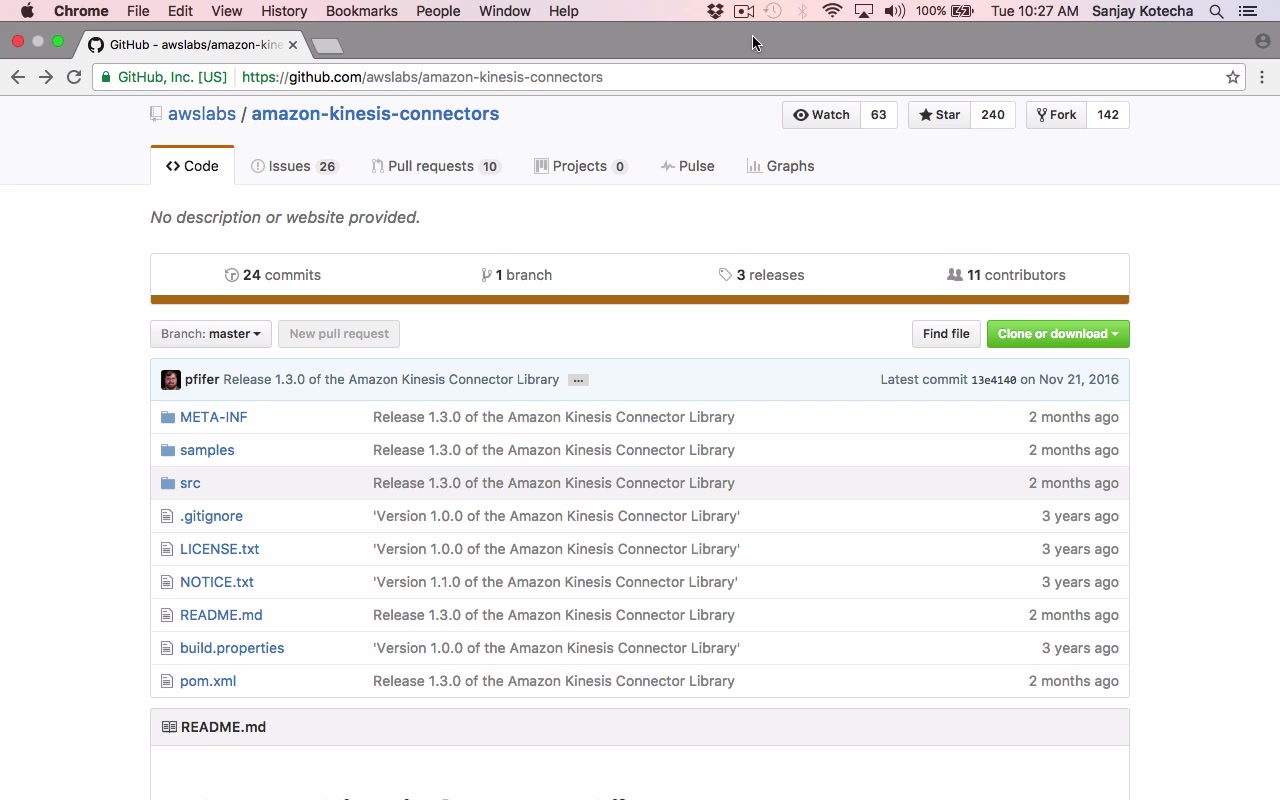Open latest commit hash 13e4140
1280x800 pixels.
coord(994,380)
